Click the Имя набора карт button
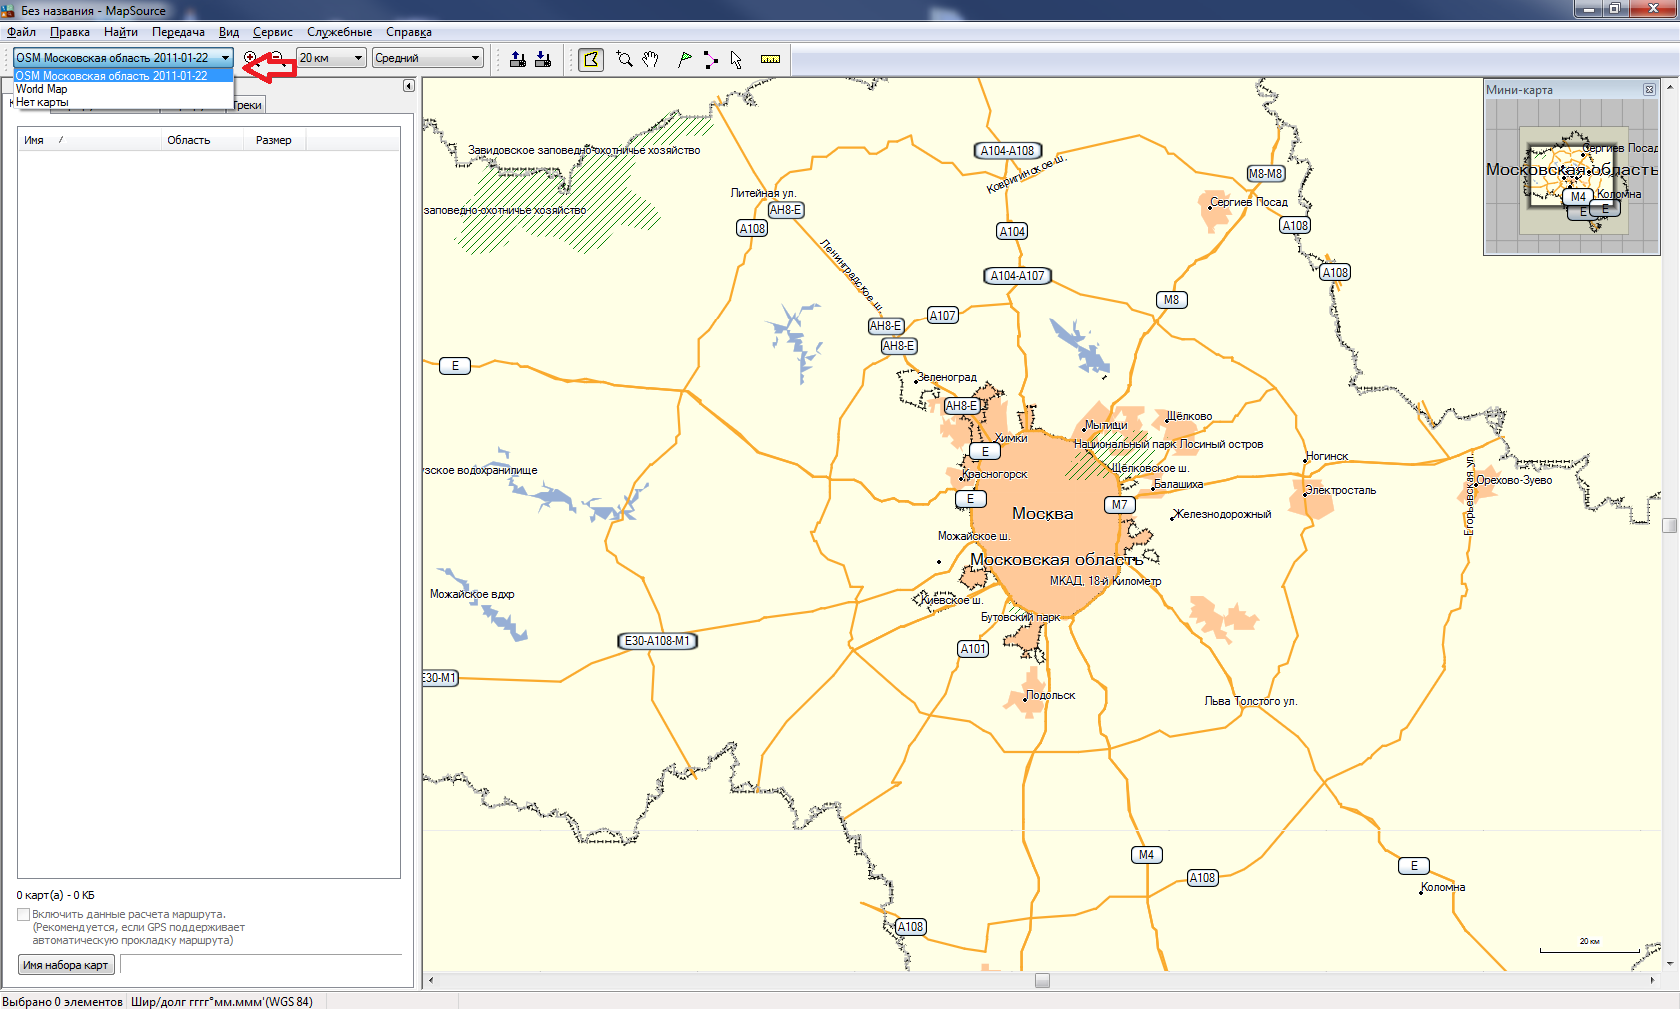The height and width of the screenshot is (1010, 1680). click(x=66, y=965)
